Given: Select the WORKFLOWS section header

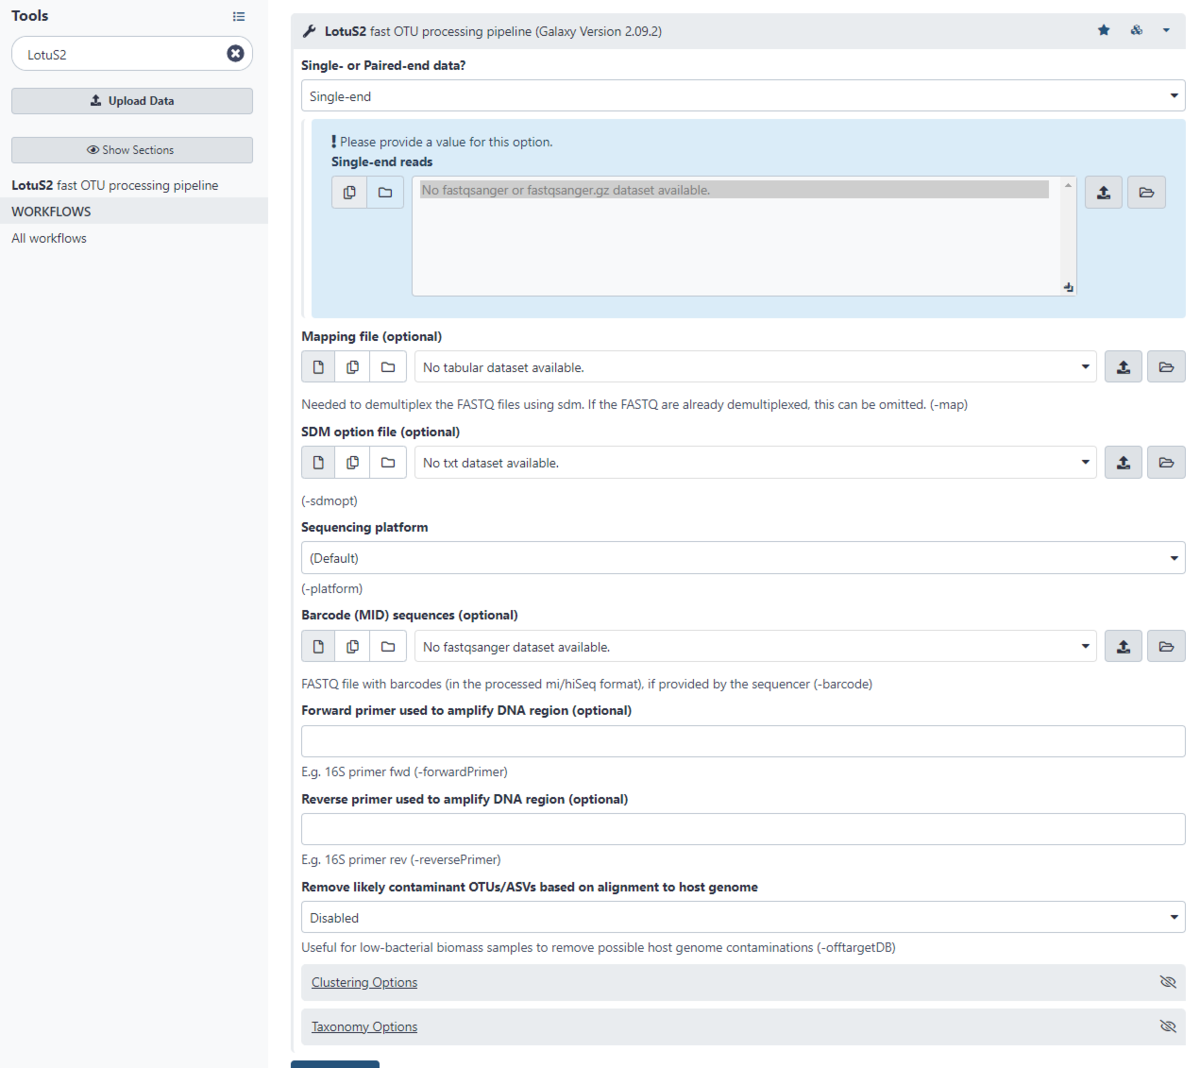Looking at the screenshot, I should point(134,211).
